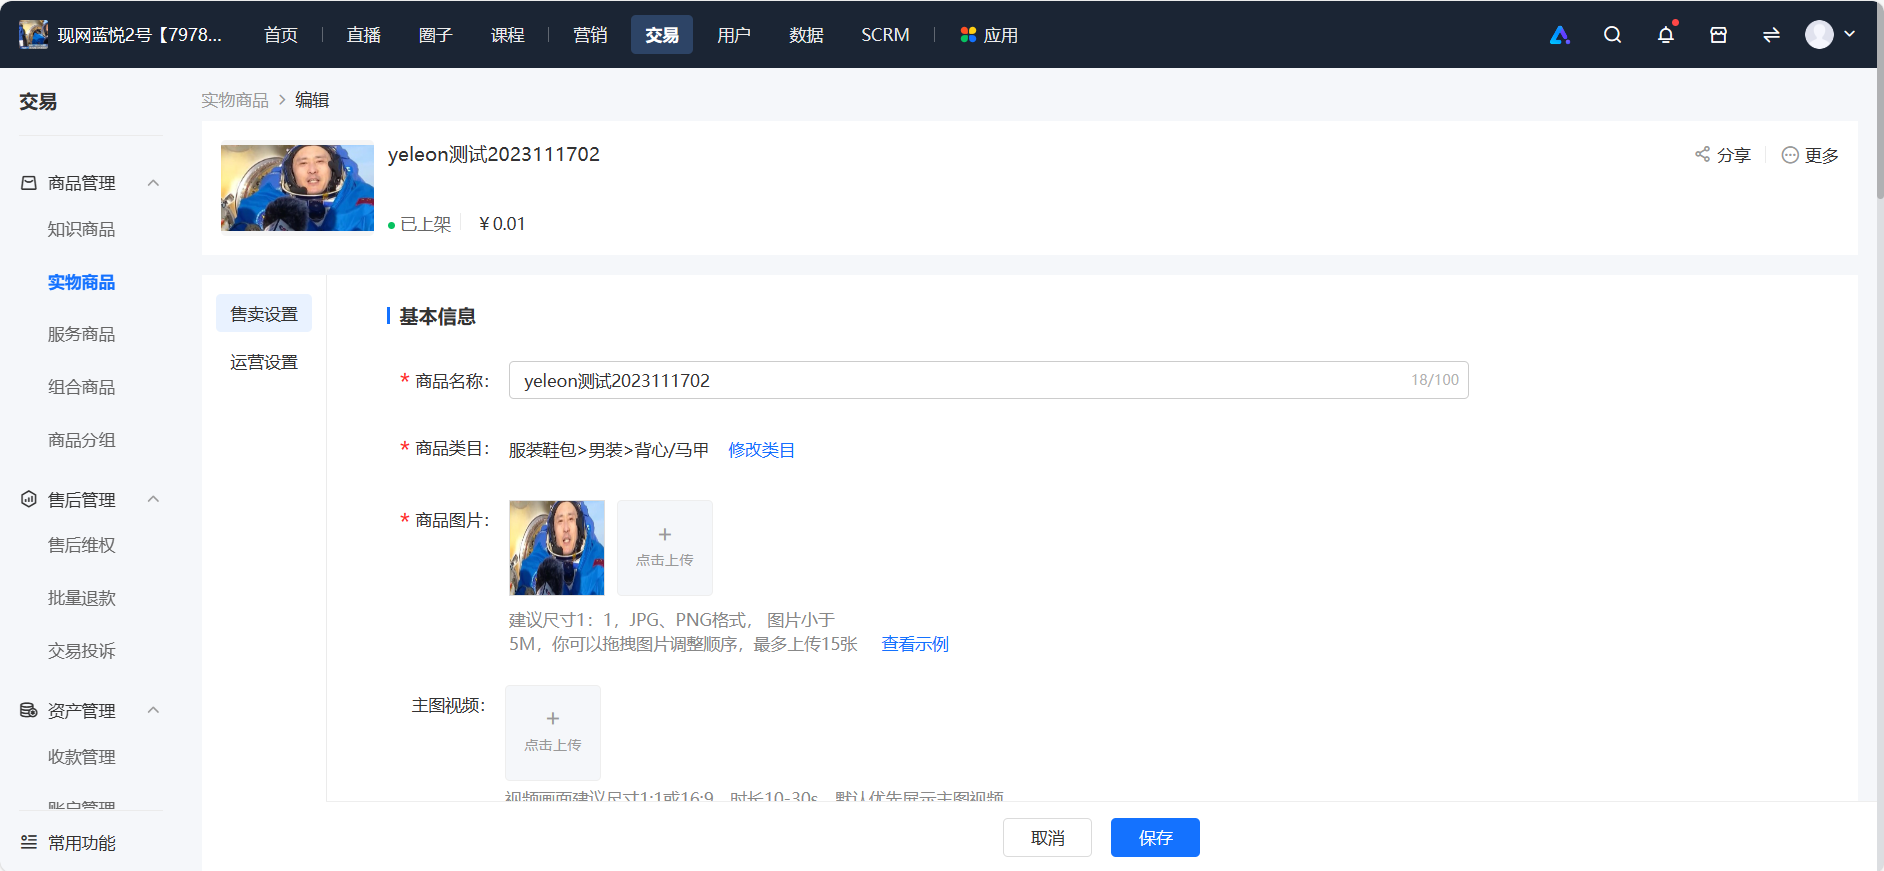Click the shop logo thumbnail at top left
The width and height of the screenshot is (1884, 871).
pos(33,35)
